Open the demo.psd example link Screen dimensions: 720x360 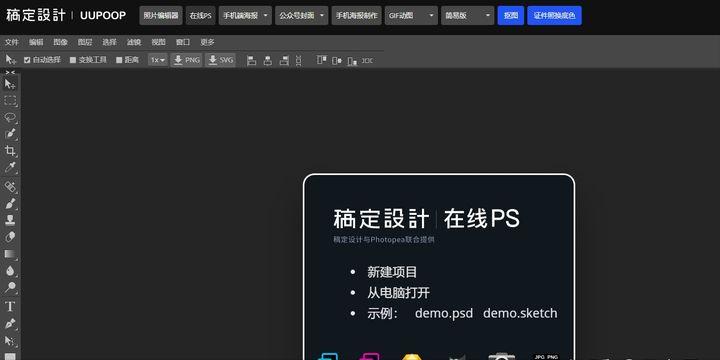click(x=444, y=313)
